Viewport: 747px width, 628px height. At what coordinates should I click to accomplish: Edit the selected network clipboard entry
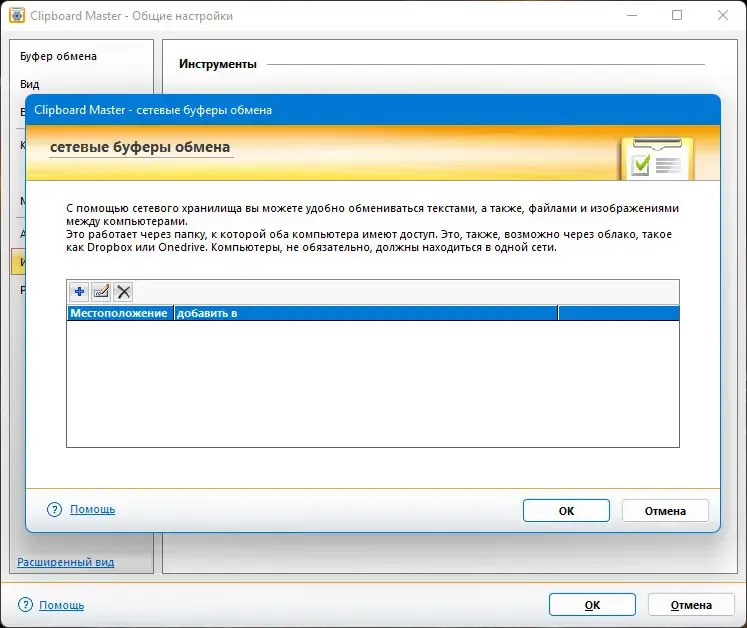pyautogui.click(x=101, y=291)
